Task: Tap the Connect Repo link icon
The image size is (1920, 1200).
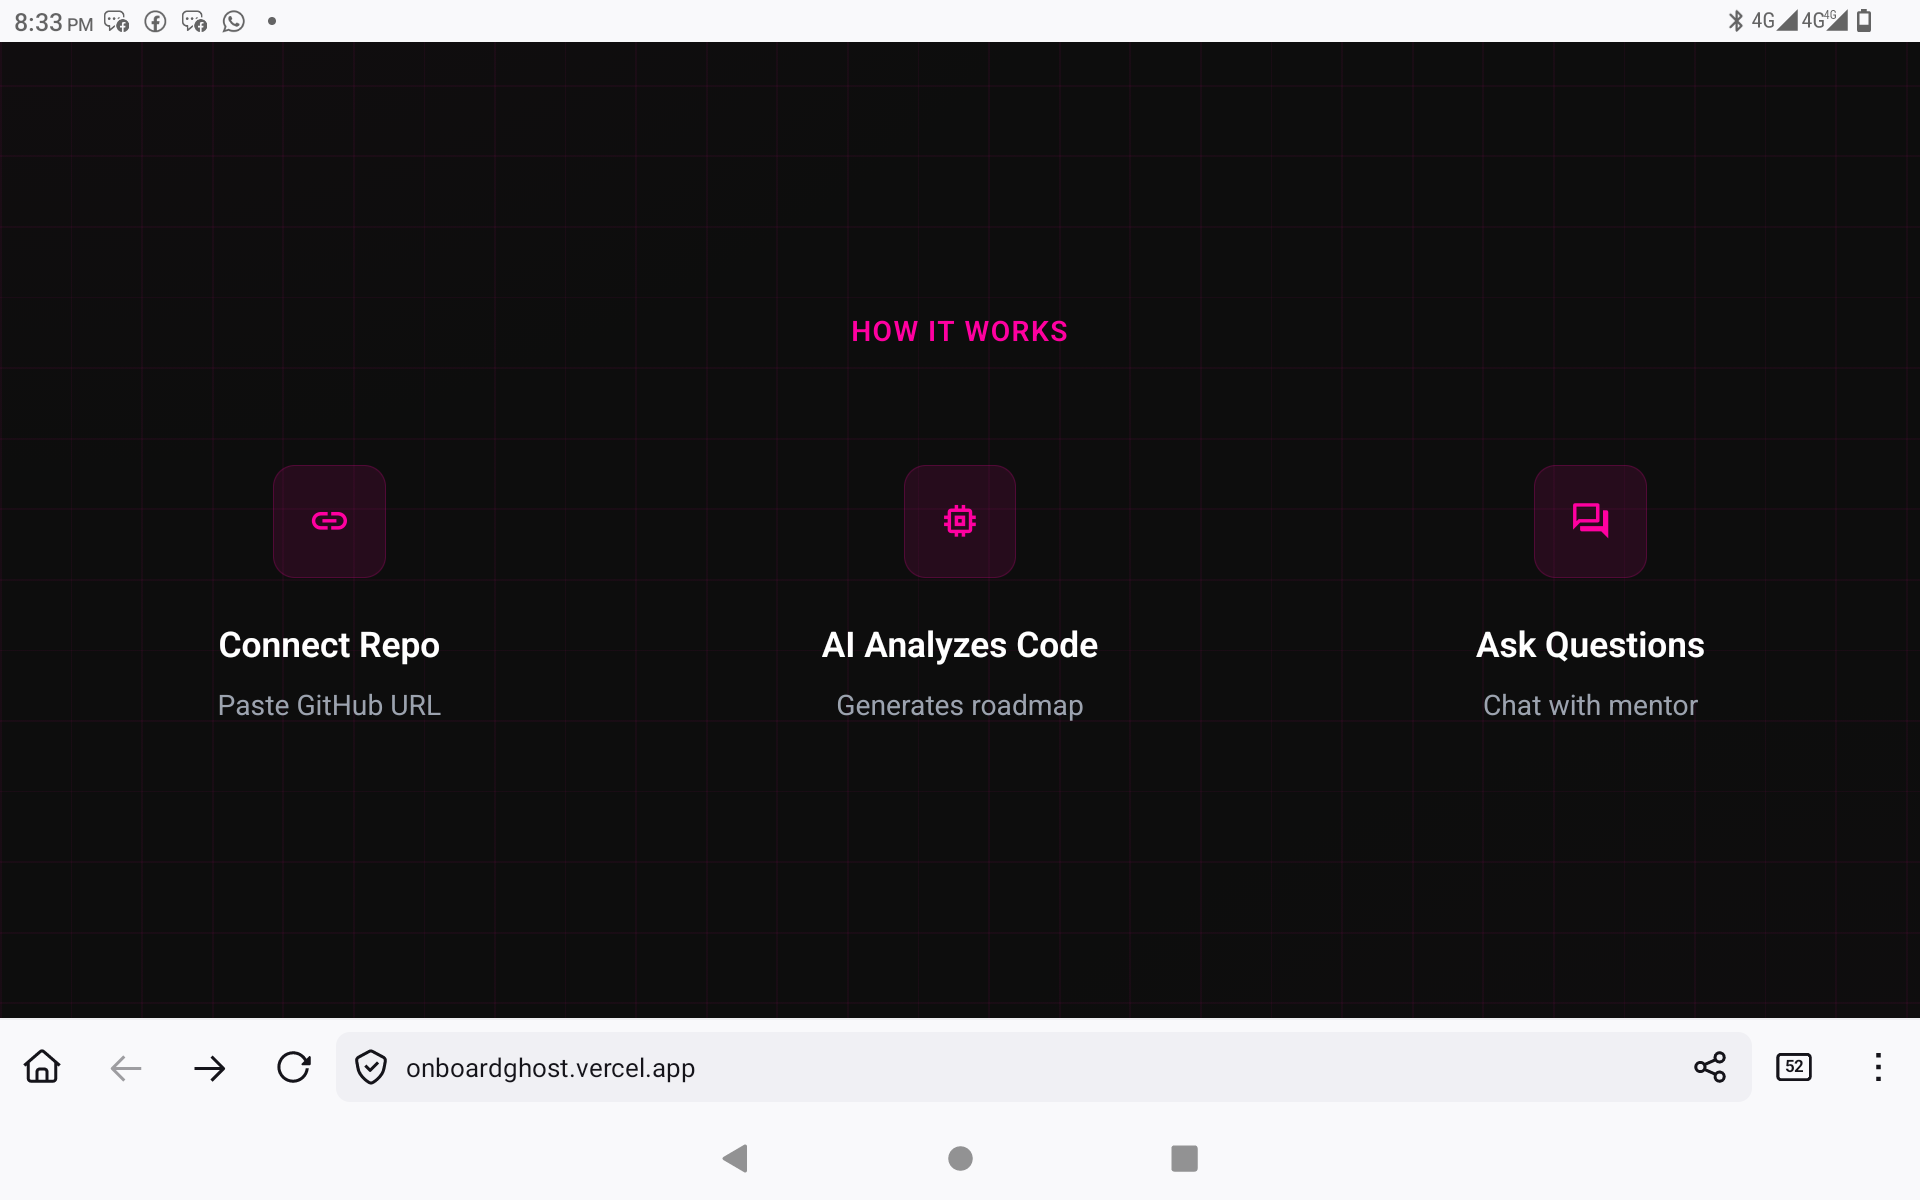Action: 329,521
